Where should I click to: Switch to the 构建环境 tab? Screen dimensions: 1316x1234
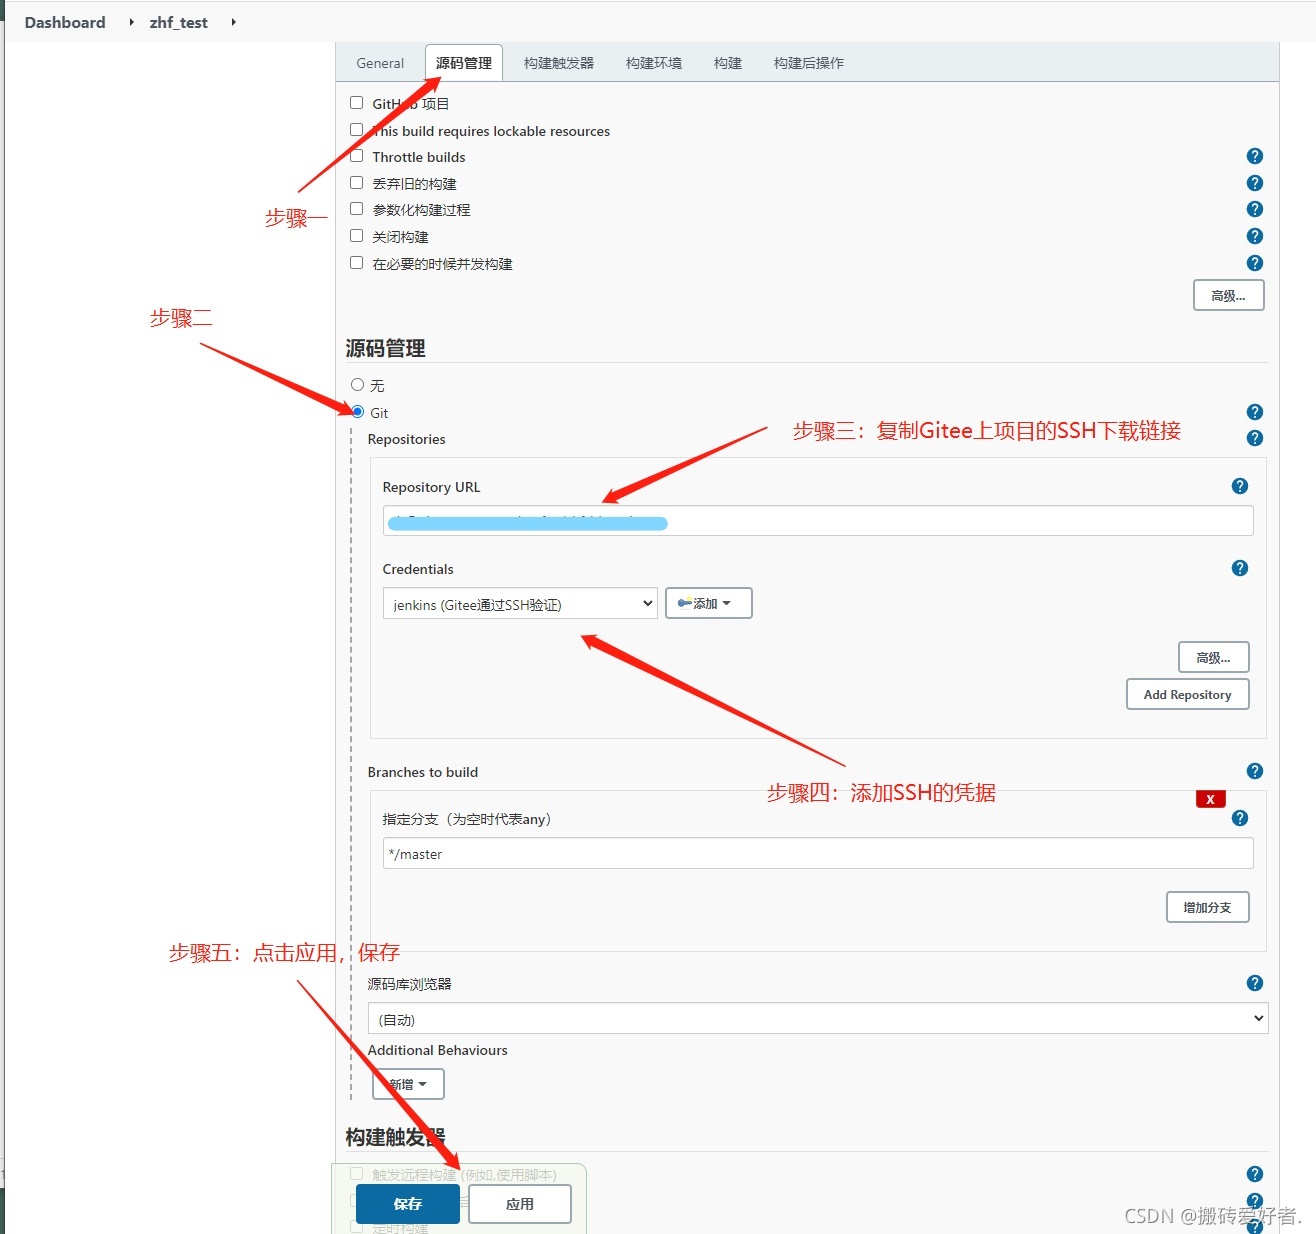(654, 63)
